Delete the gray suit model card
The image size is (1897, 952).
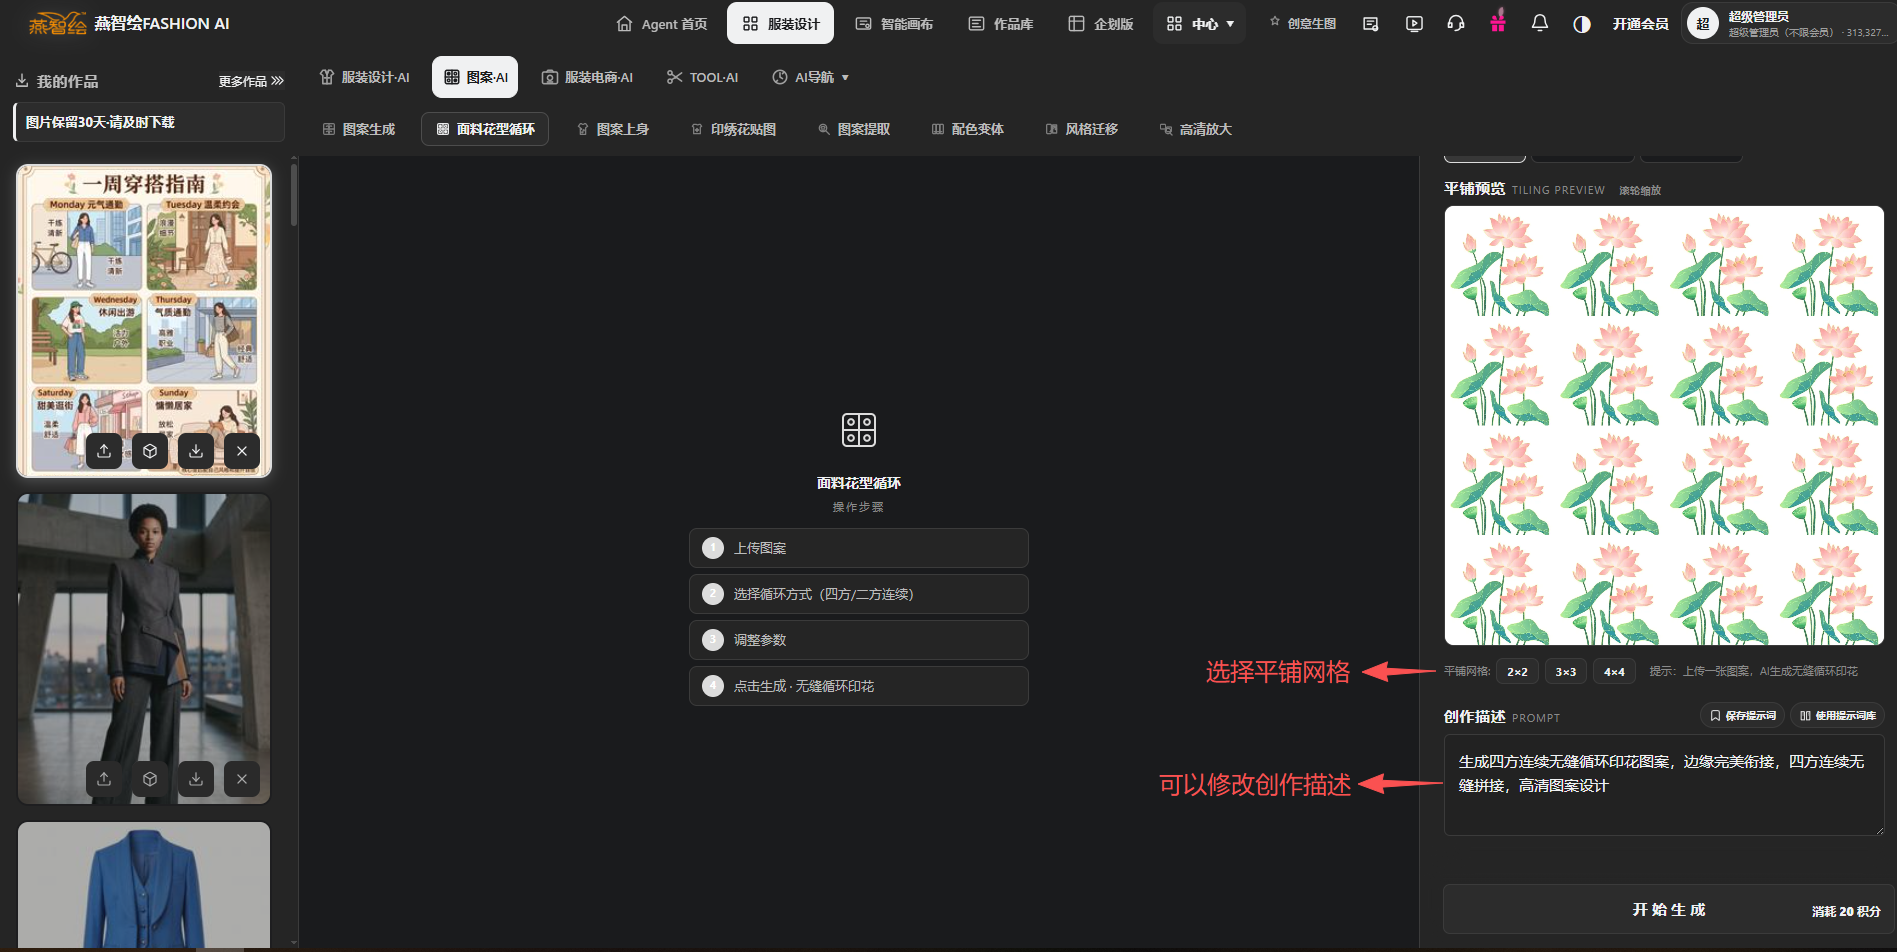point(242,779)
